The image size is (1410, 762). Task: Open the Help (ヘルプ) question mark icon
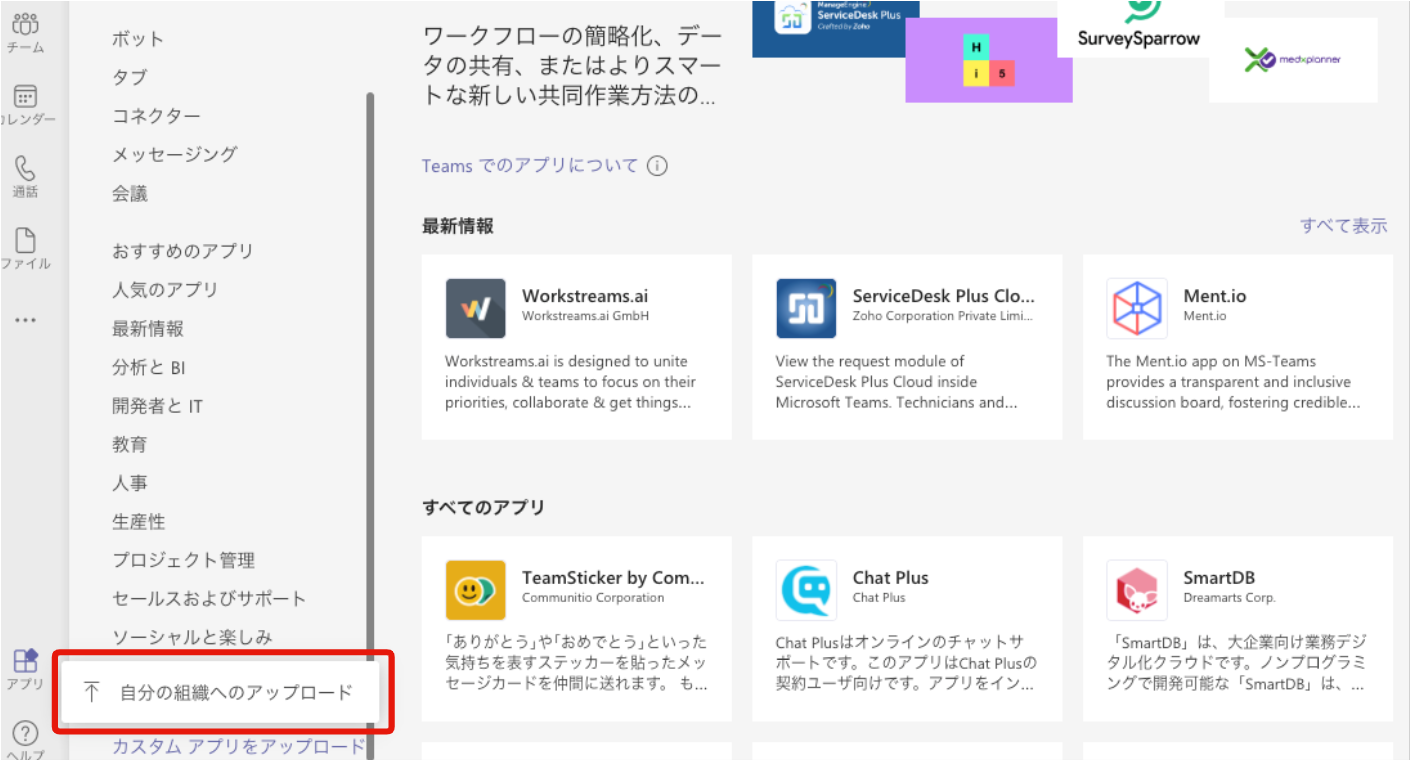[25, 735]
